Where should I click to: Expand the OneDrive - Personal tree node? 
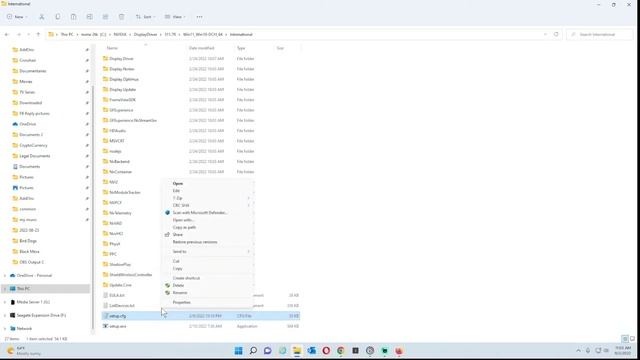[5, 276]
